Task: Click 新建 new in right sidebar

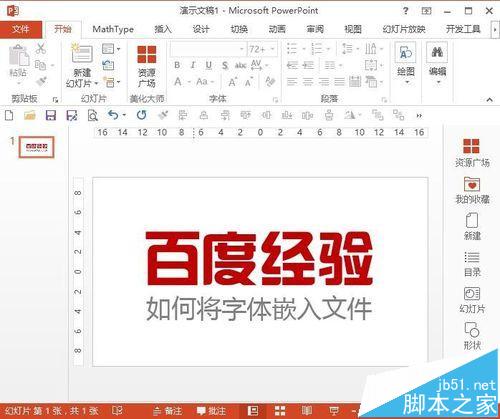Action: (x=472, y=227)
